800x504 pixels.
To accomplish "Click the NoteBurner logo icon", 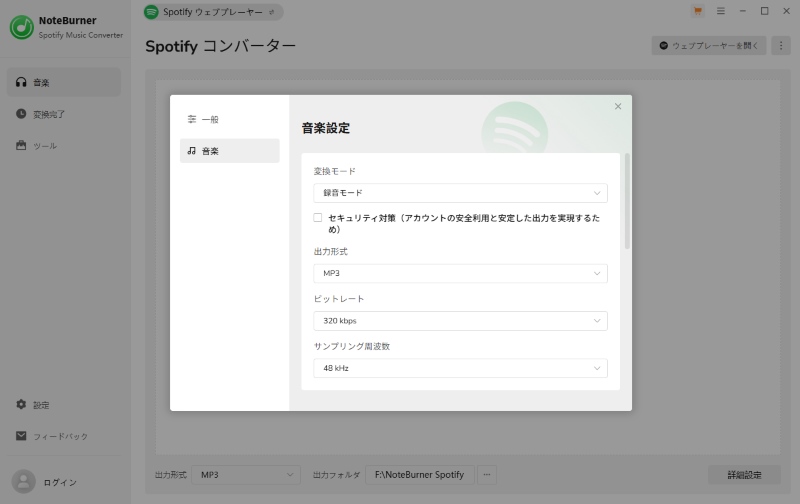I will point(22,27).
